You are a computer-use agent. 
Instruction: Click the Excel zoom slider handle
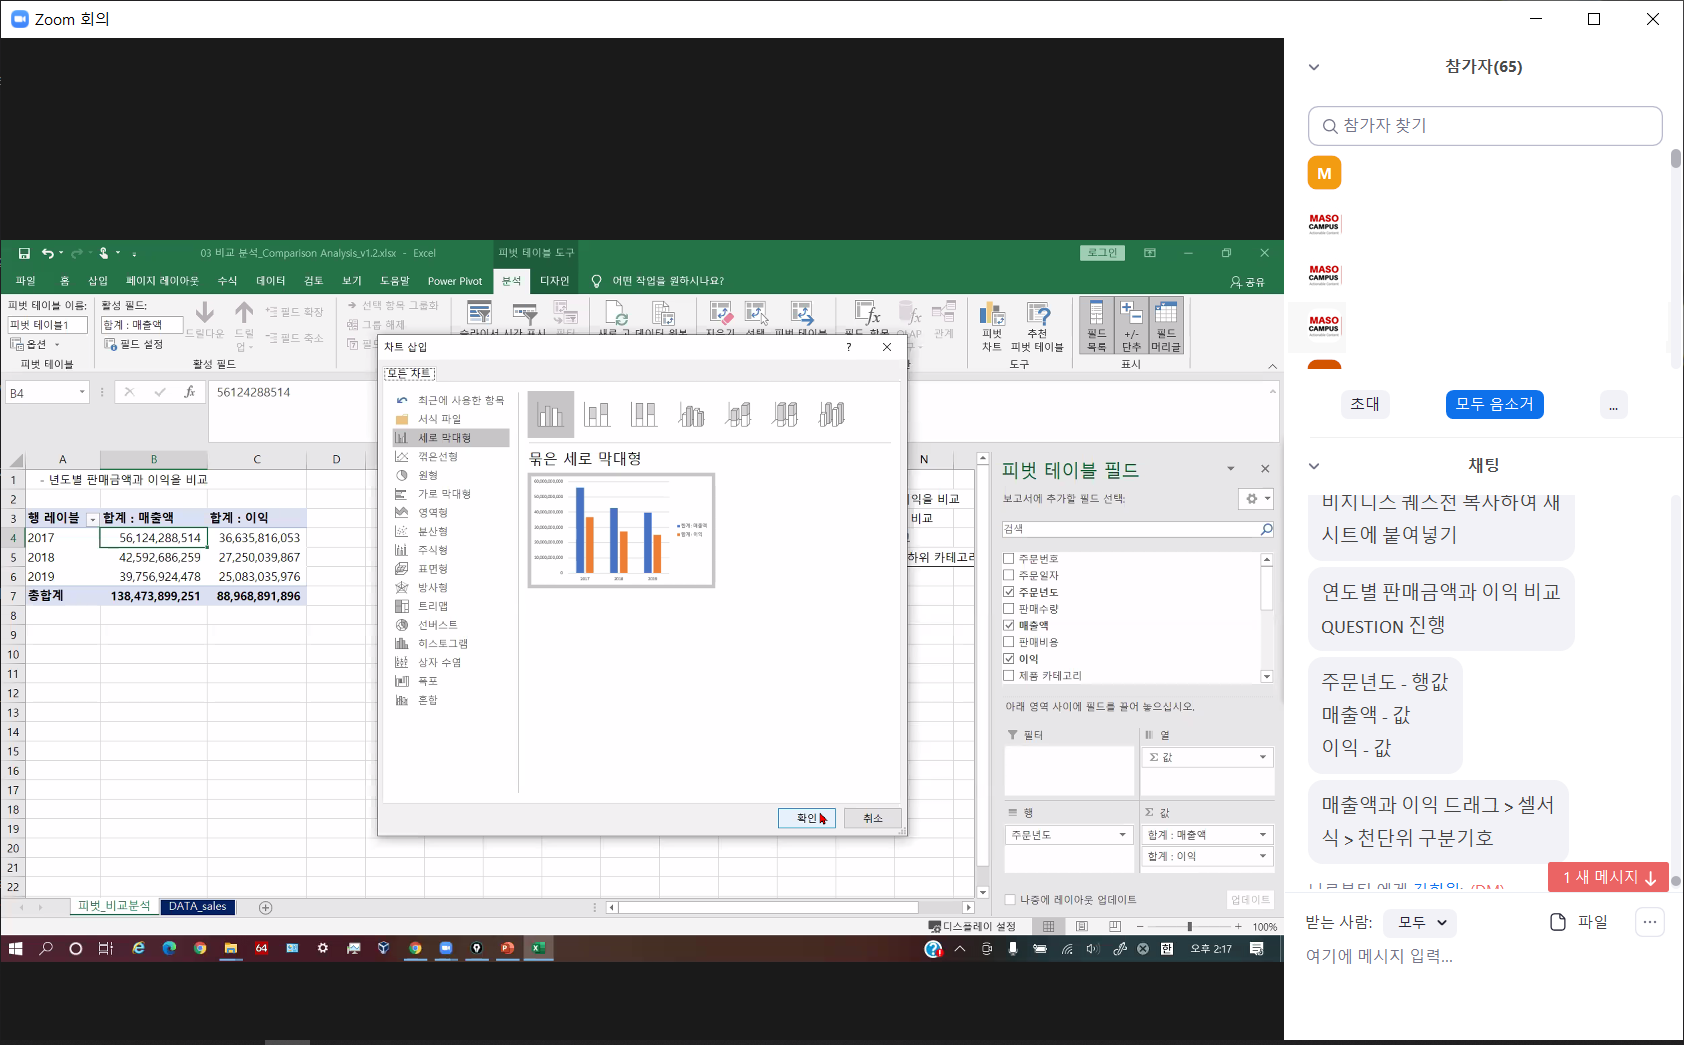point(1189,927)
